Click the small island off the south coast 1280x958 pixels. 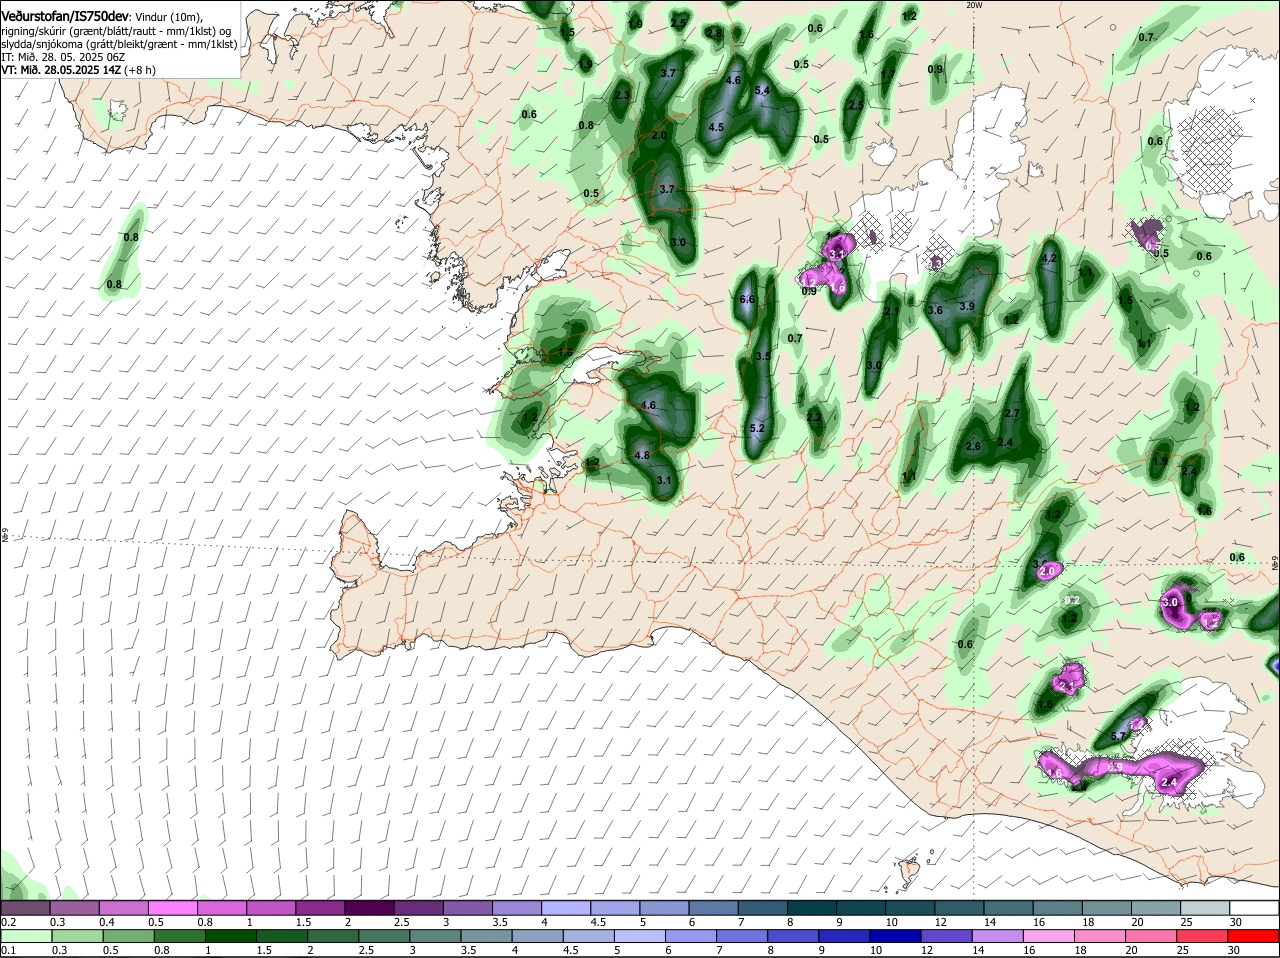coord(909,871)
